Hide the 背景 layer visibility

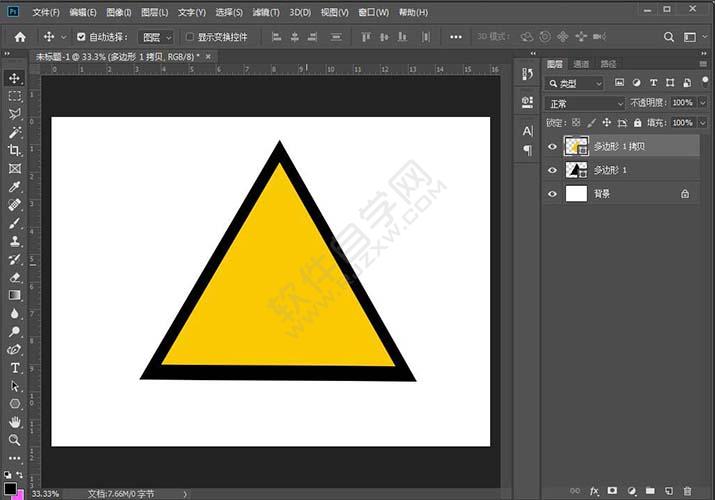pyautogui.click(x=552, y=194)
